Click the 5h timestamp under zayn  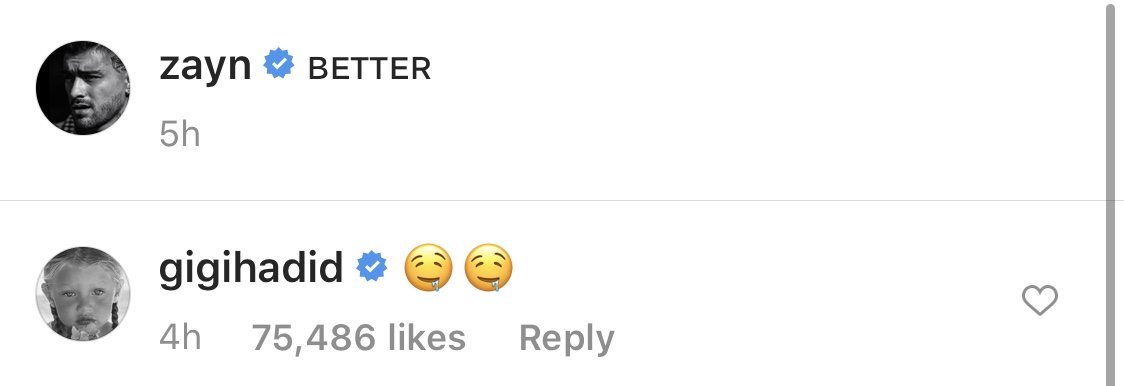pyautogui.click(x=179, y=134)
